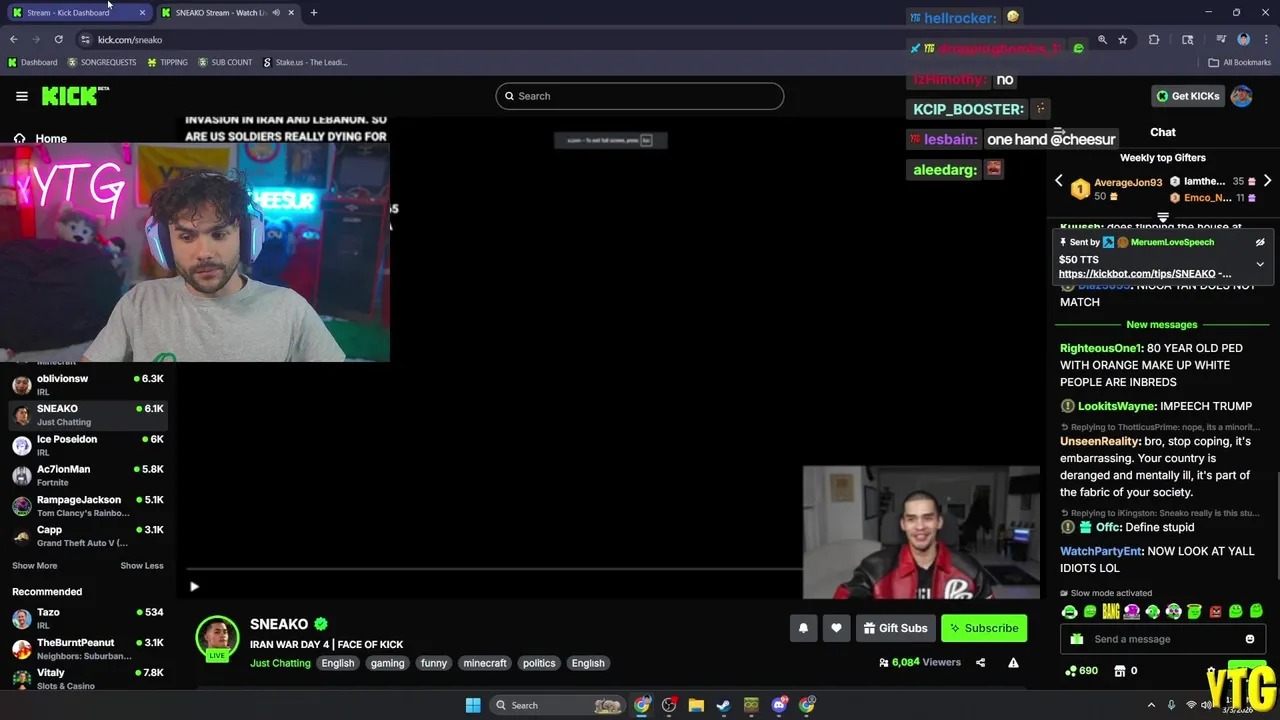The height and width of the screenshot is (720, 1280).
Task: Open the emoji picker in chat
Action: tap(1250, 639)
